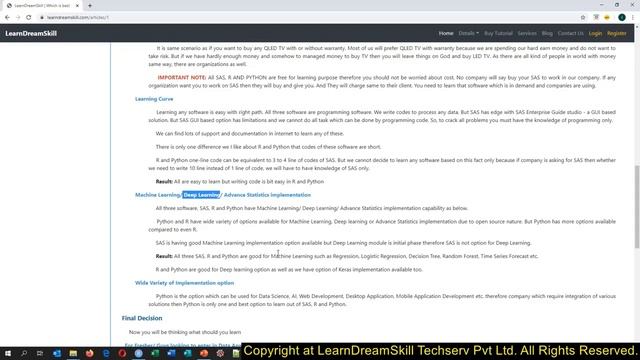Open Task View on the taskbar
Image resolution: width=640 pixels, height=360 pixels.
click(40, 353)
